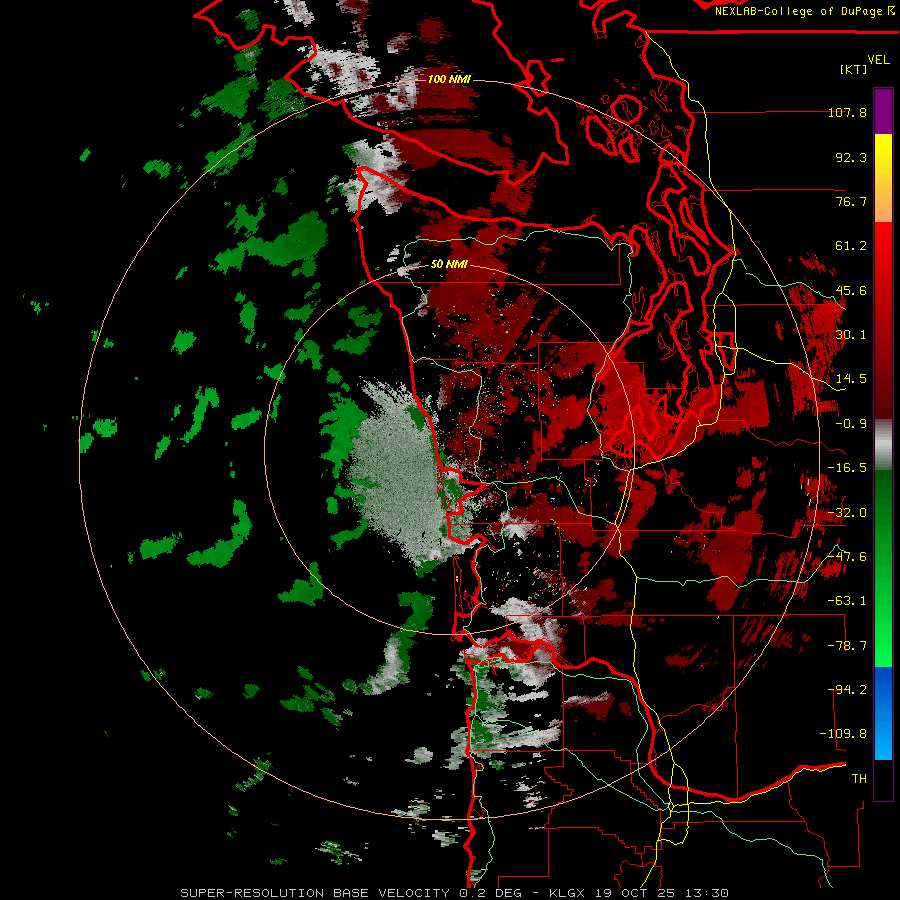Pick the yellow segment of the color bar

883,157
